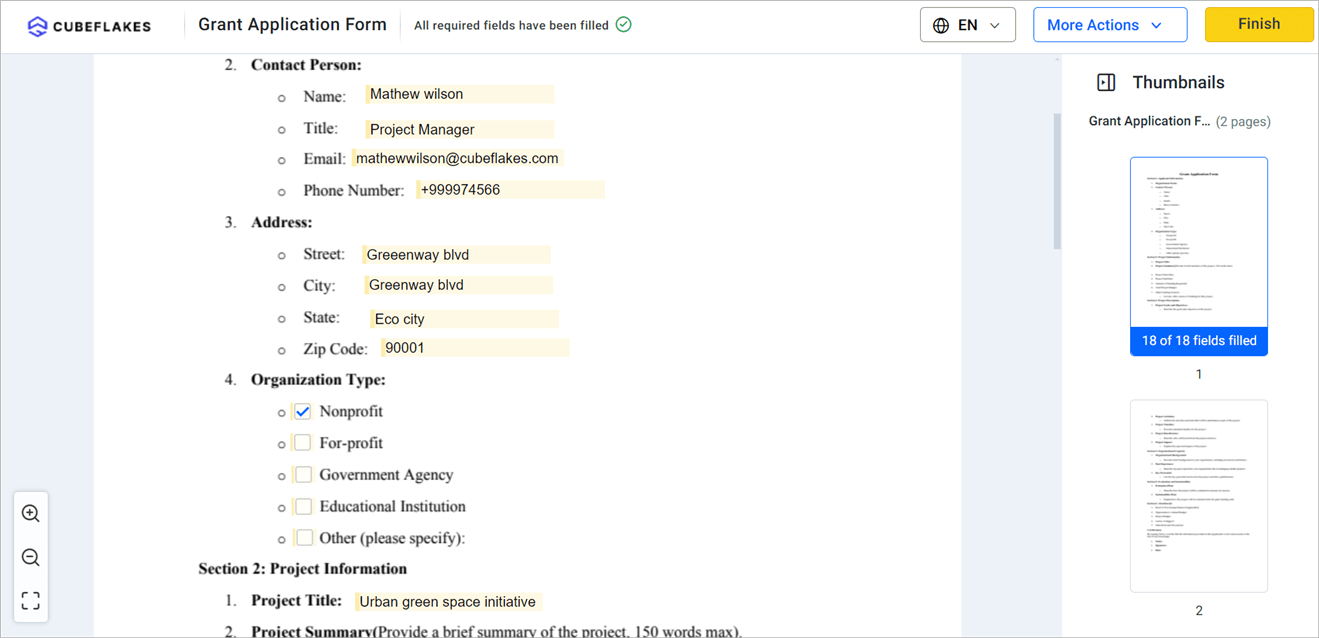Click the 'Grant Application F...' file name in Thumbnails

tap(1149, 121)
